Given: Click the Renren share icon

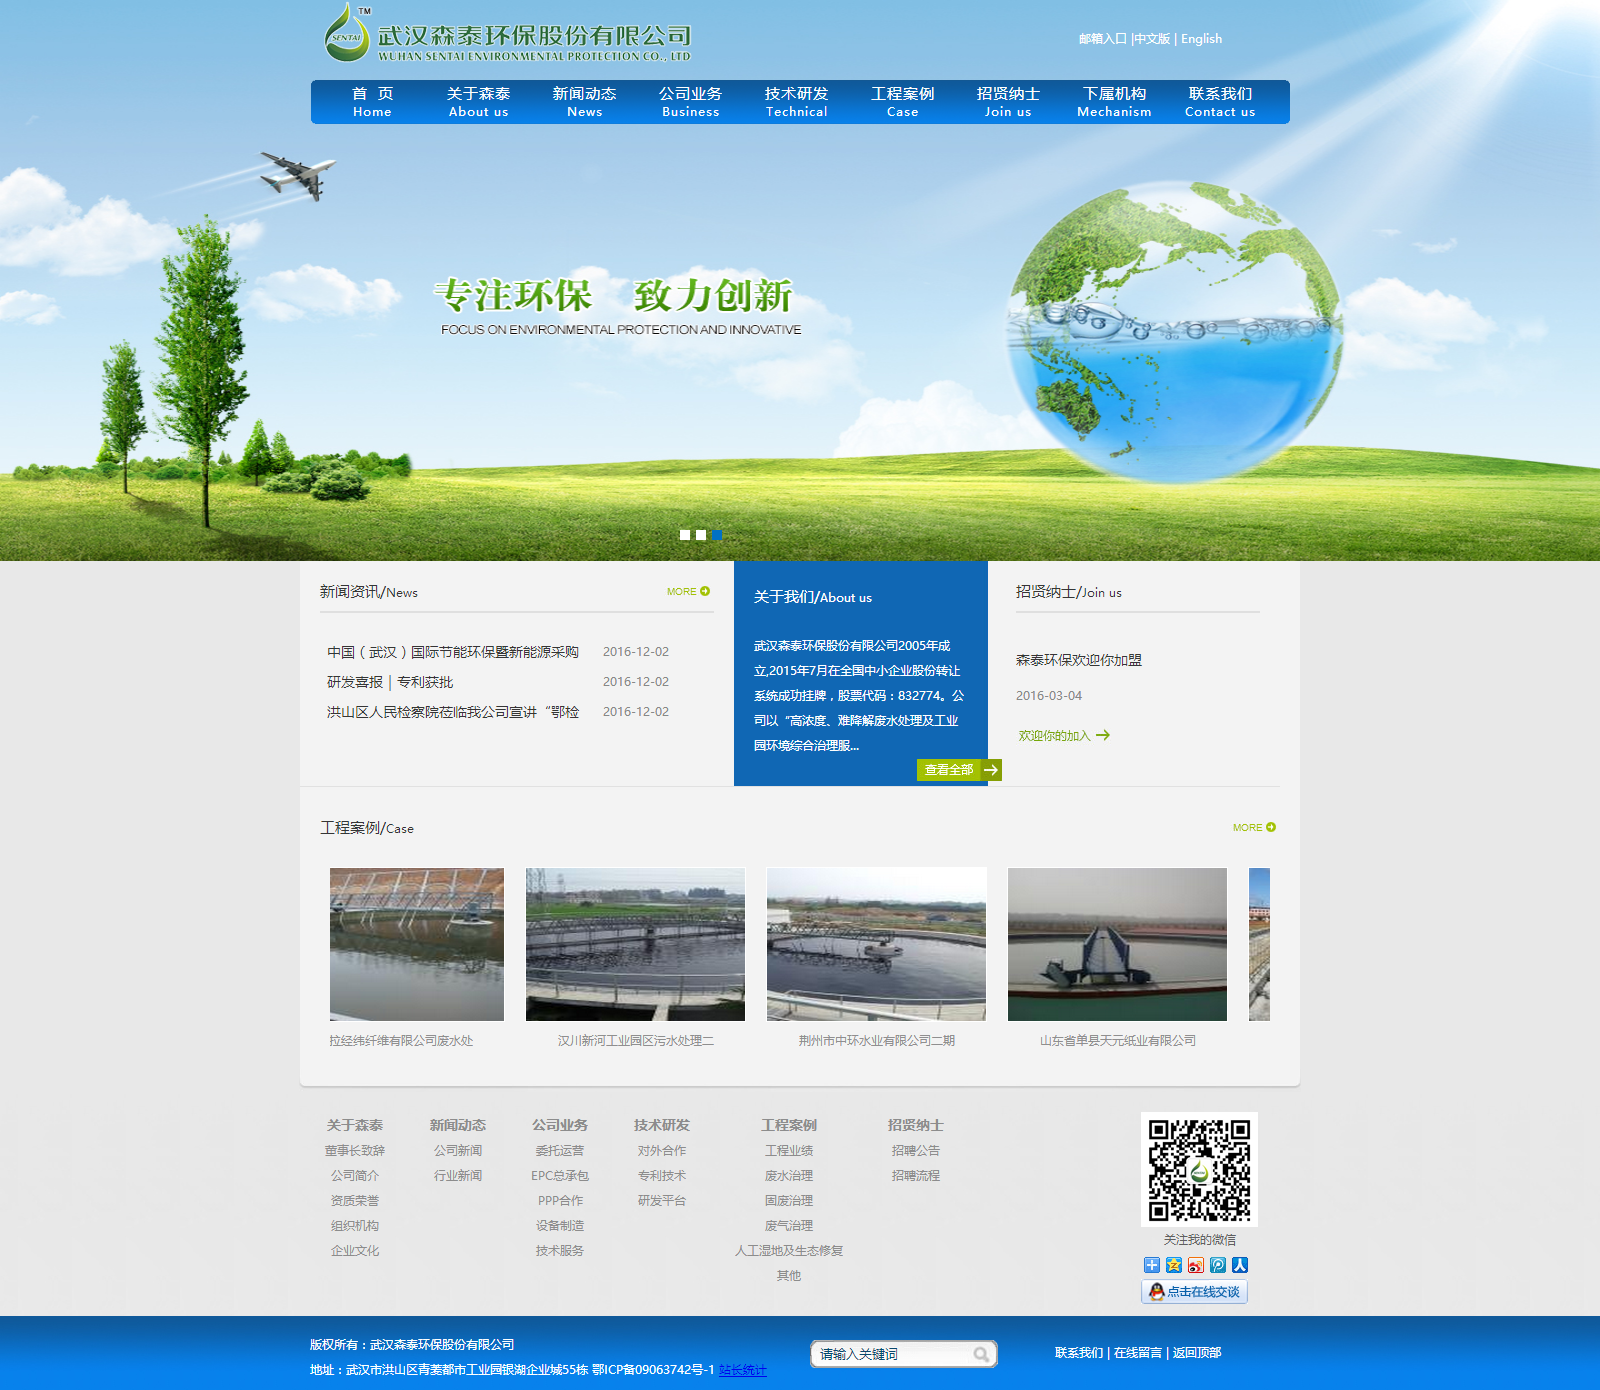Looking at the screenshot, I should (x=1240, y=1265).
